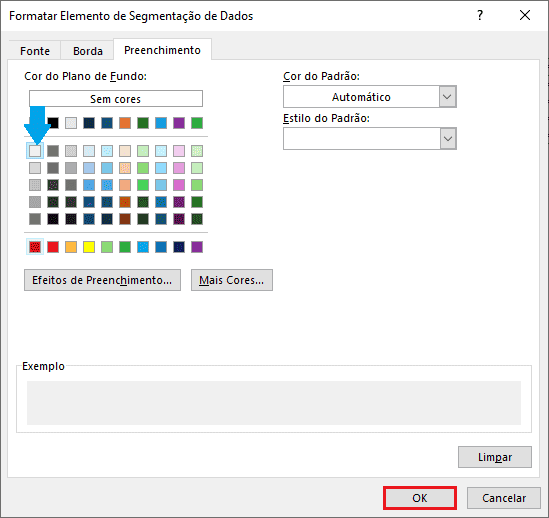Choose the Sem cores option
This screenshot has height=518, width=549.
(116, 99)
